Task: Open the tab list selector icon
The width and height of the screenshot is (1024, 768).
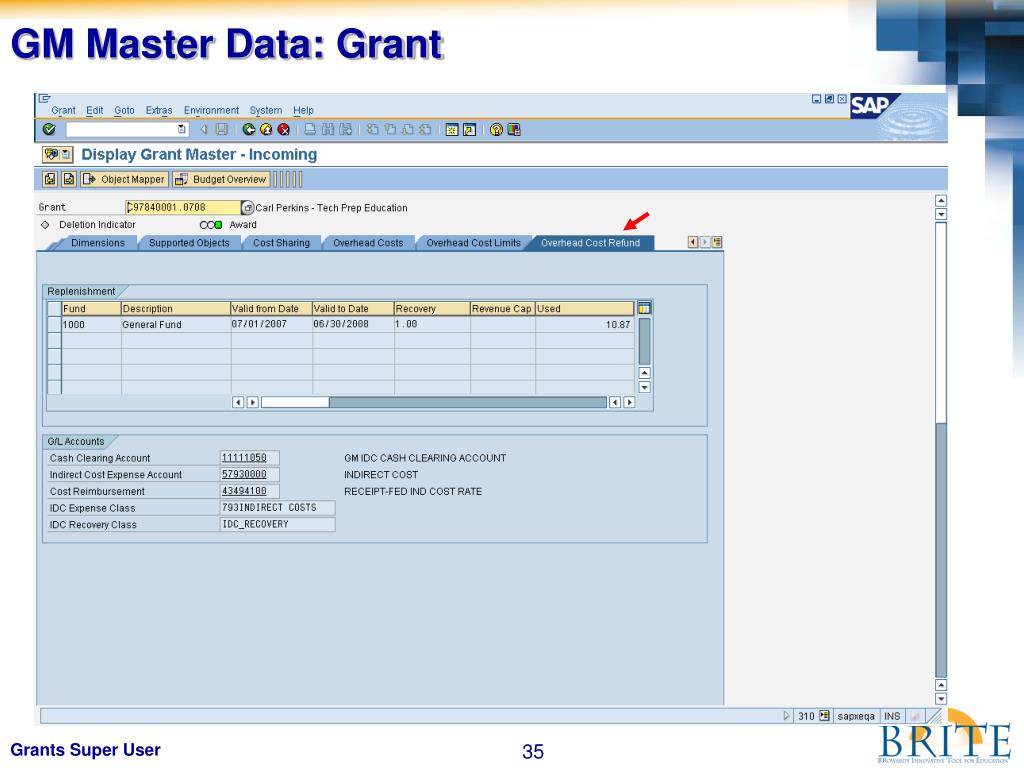Action: point(717,242)
